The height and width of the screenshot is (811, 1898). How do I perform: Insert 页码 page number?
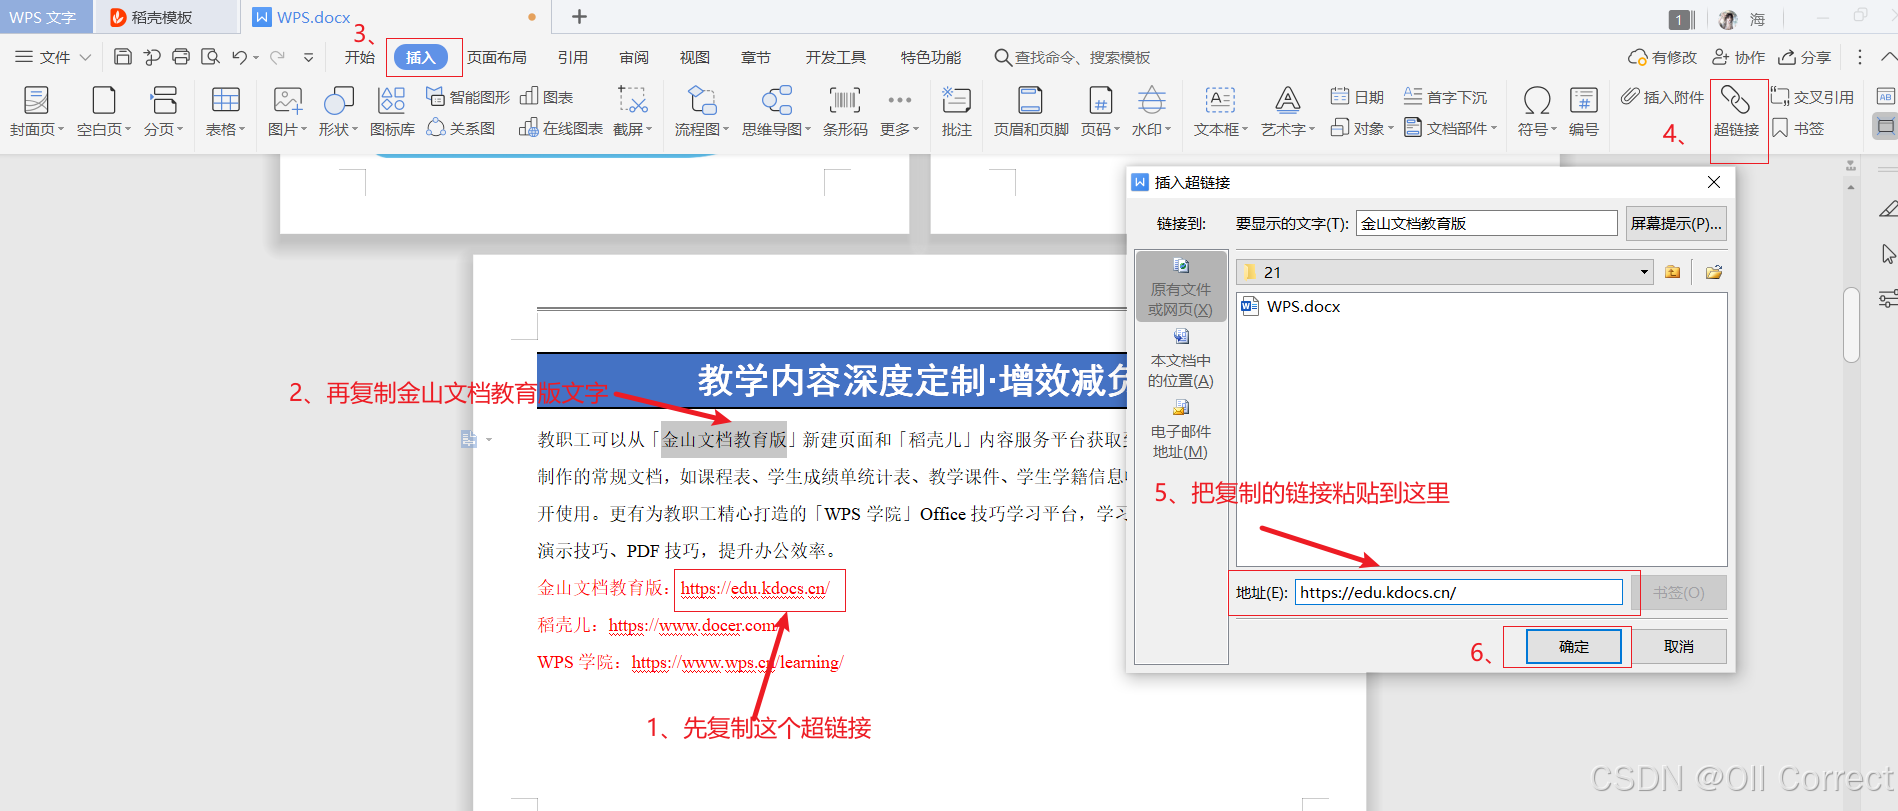click(x=1100, y=111)
